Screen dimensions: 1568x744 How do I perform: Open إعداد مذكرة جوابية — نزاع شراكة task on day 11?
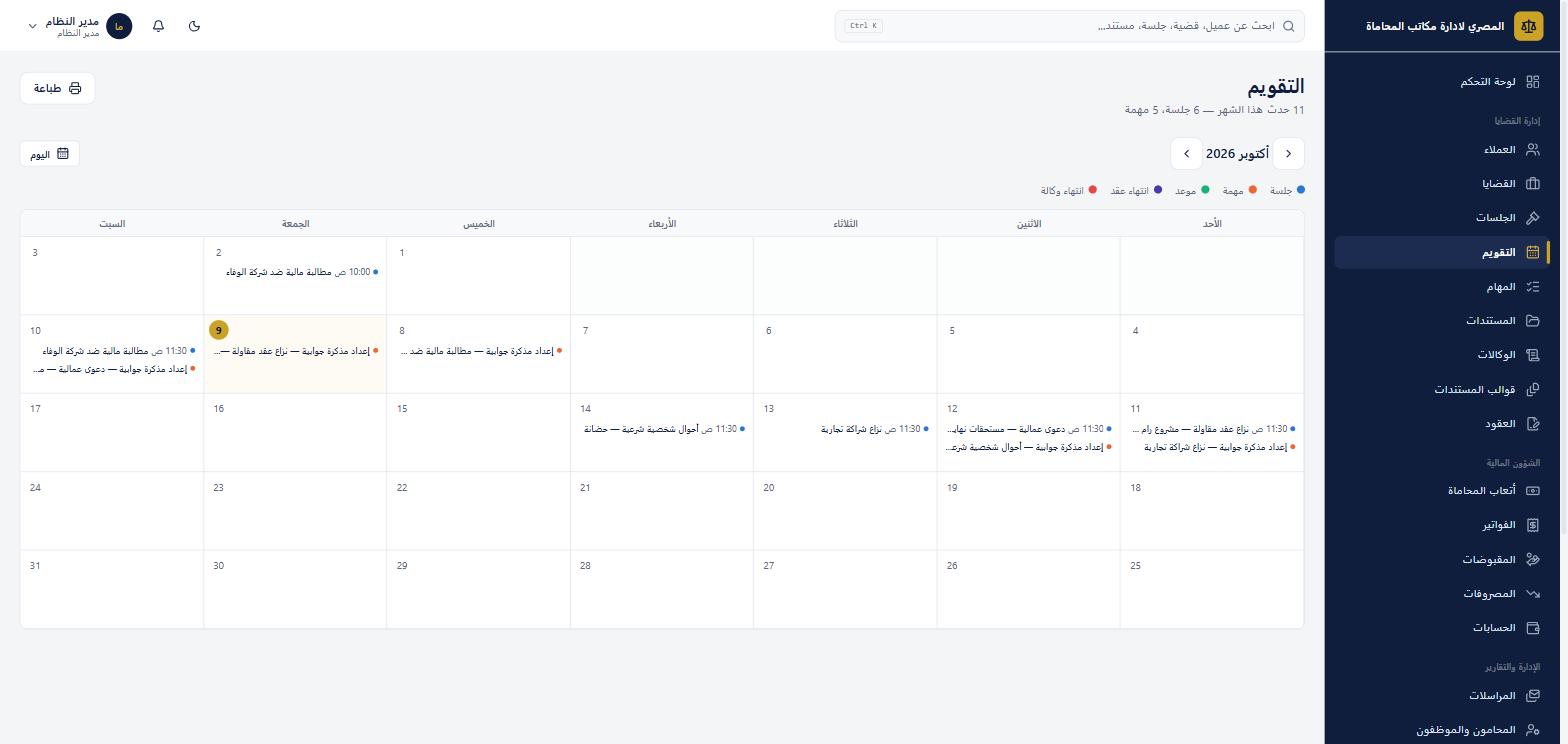1219,447
